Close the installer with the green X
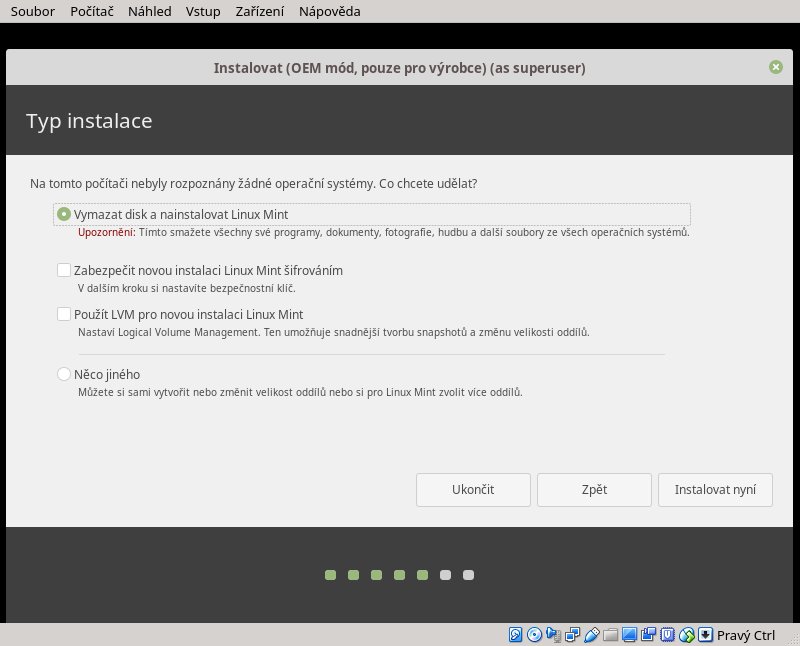The height and width of the screenshot is (646, 800). (776, 67)
